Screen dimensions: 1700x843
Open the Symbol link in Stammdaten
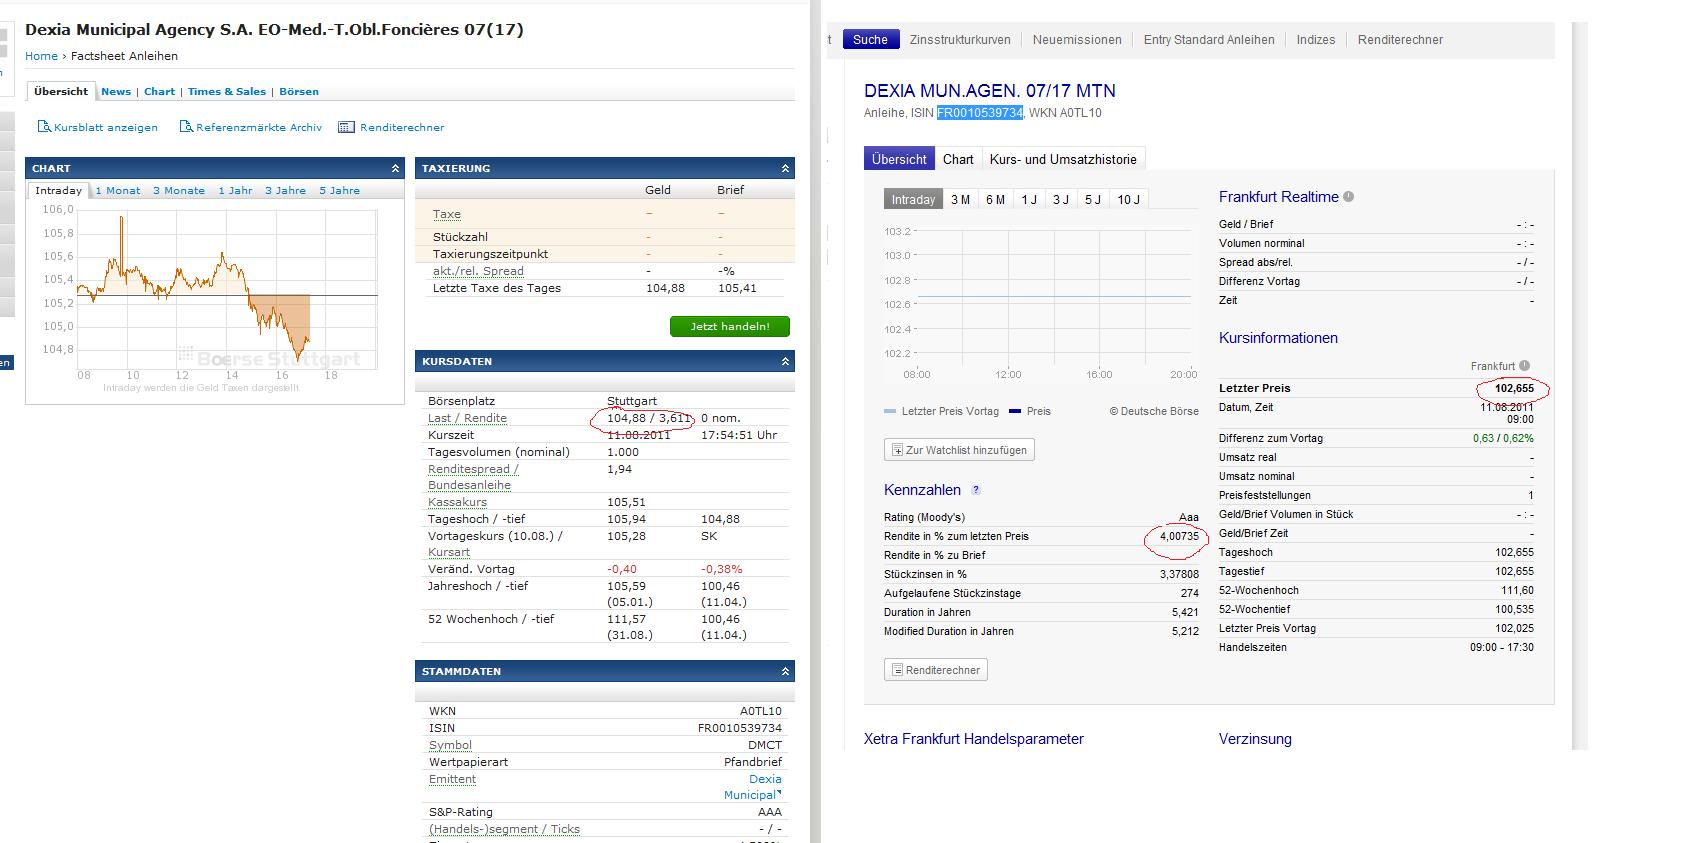pos(450,745)
